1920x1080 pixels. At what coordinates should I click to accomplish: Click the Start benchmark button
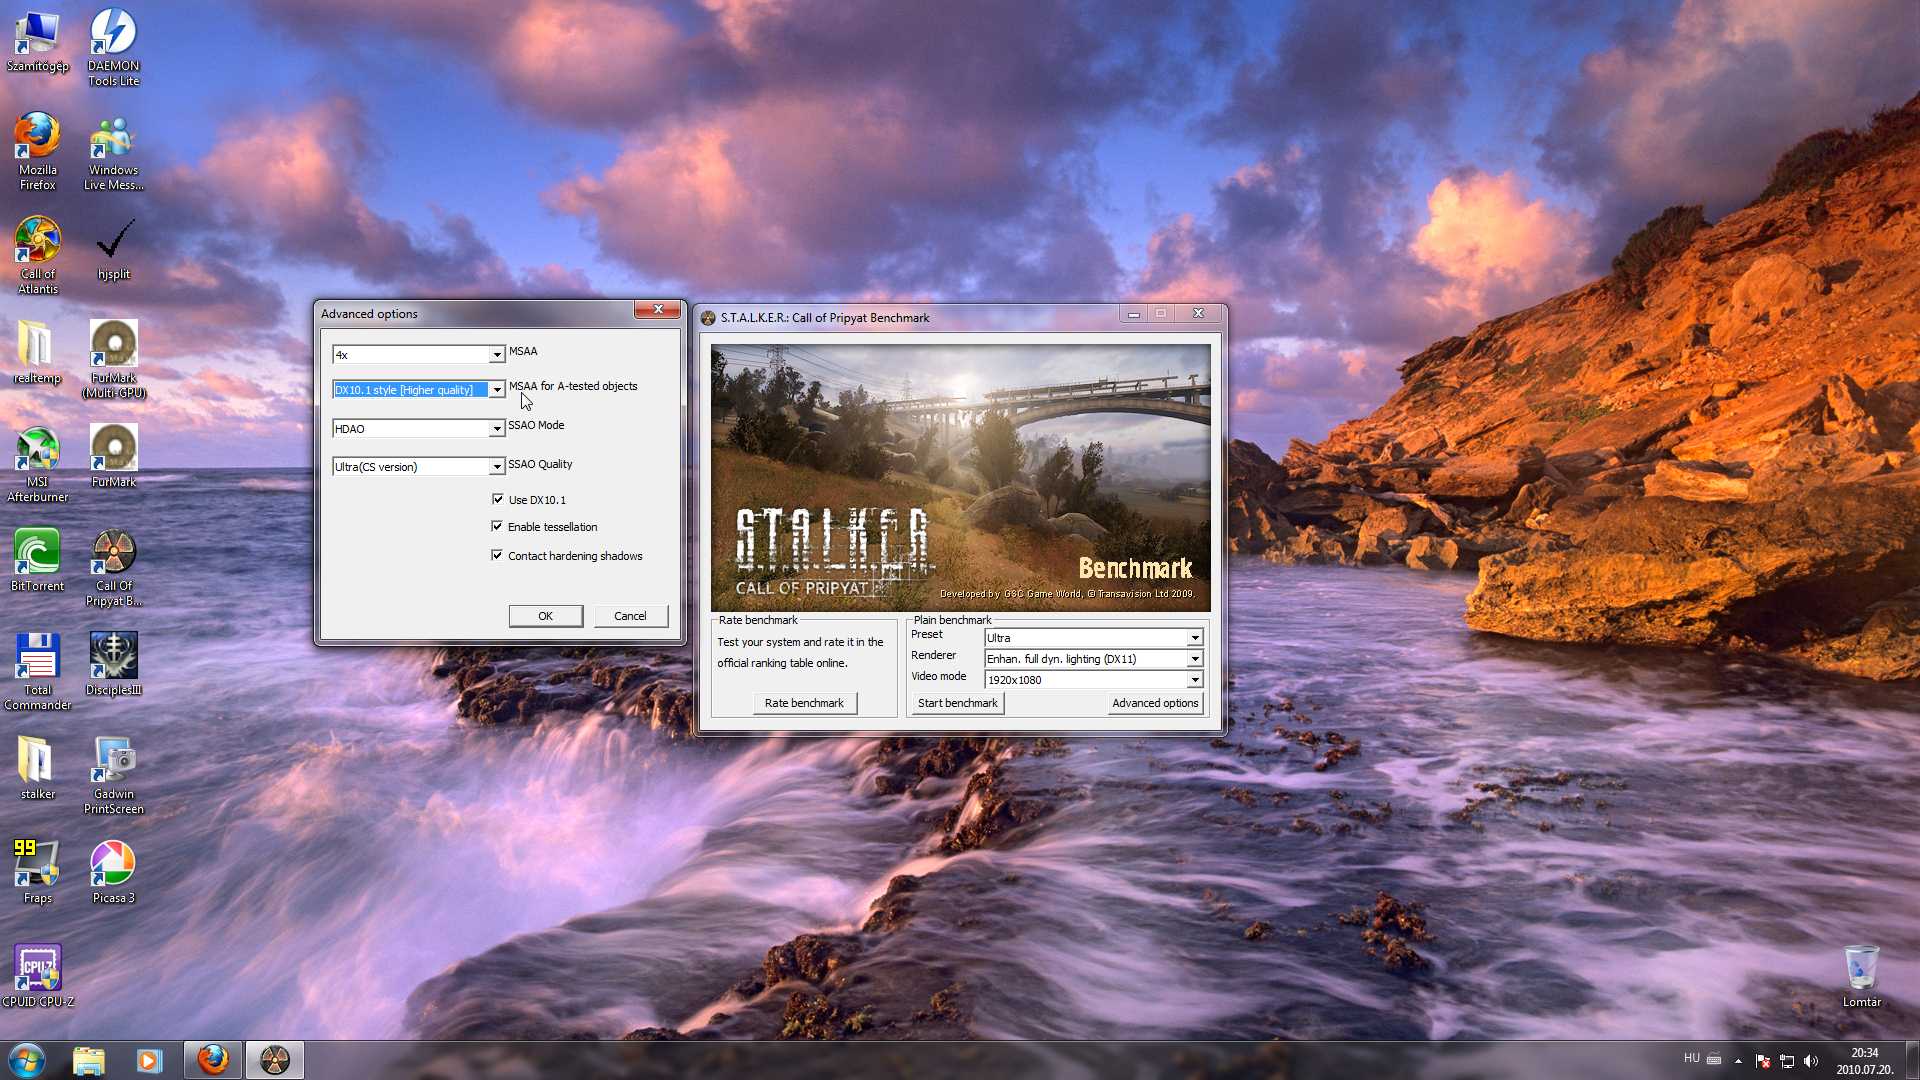tap(957, 703)
